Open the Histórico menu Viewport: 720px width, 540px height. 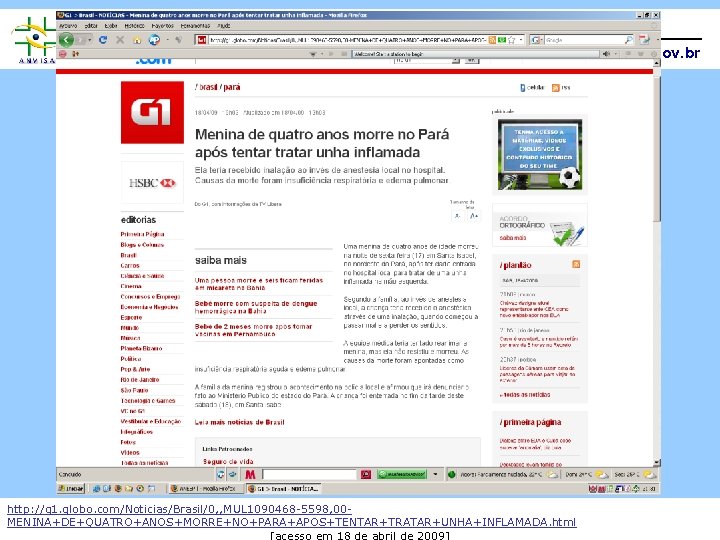click(135, 26)
